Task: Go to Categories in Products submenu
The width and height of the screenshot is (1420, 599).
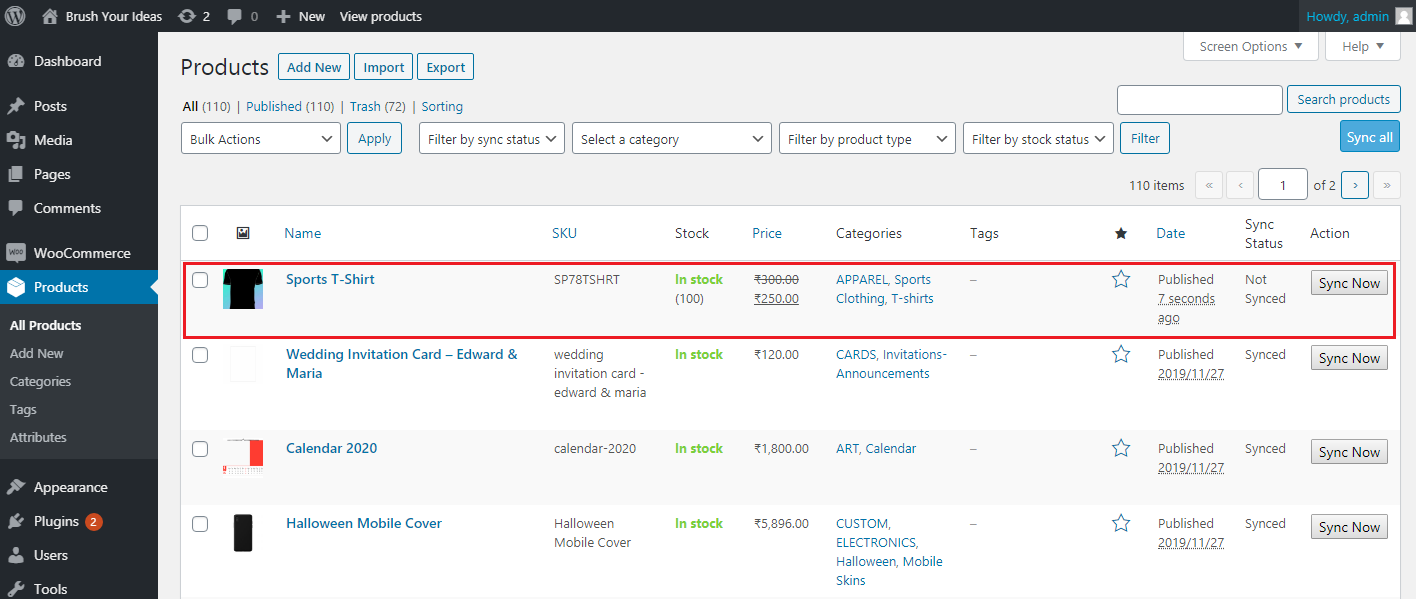Action: 40,381
